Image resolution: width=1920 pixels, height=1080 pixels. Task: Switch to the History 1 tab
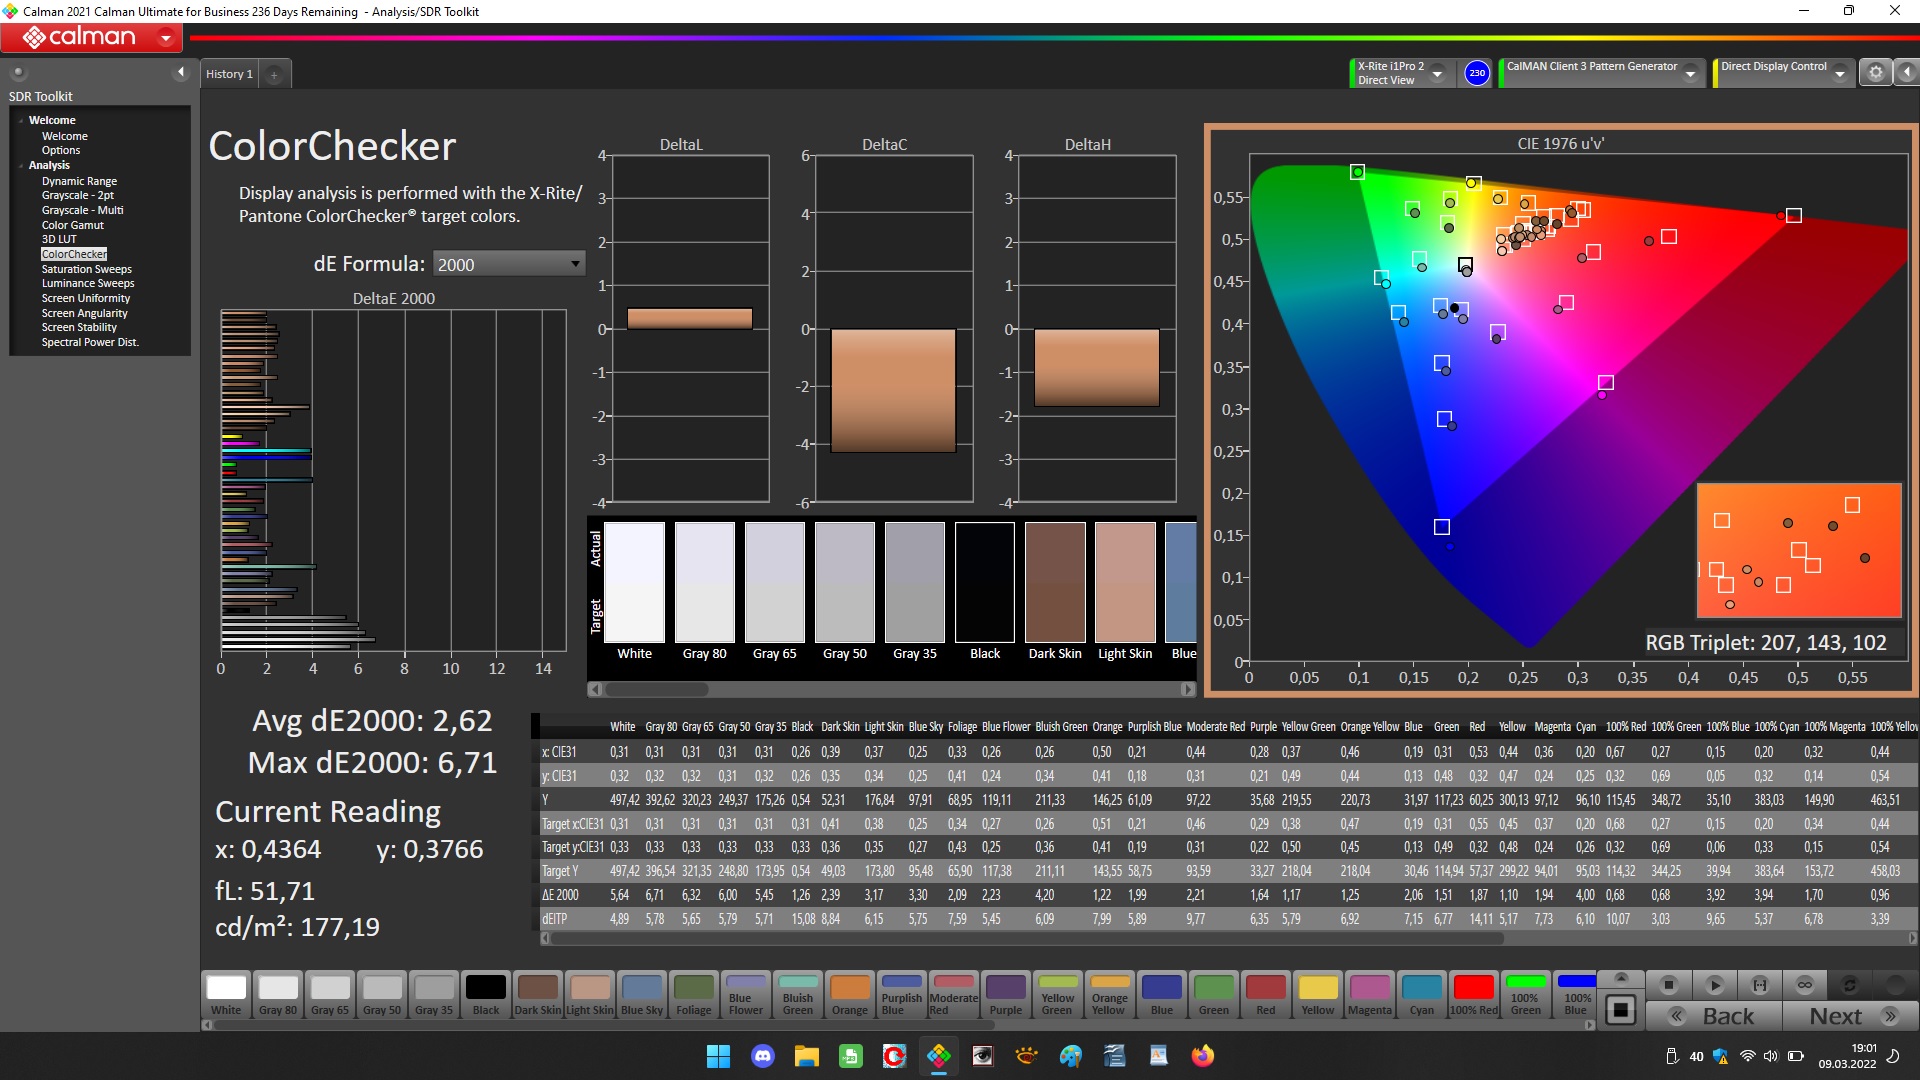(x=229, y=74)
